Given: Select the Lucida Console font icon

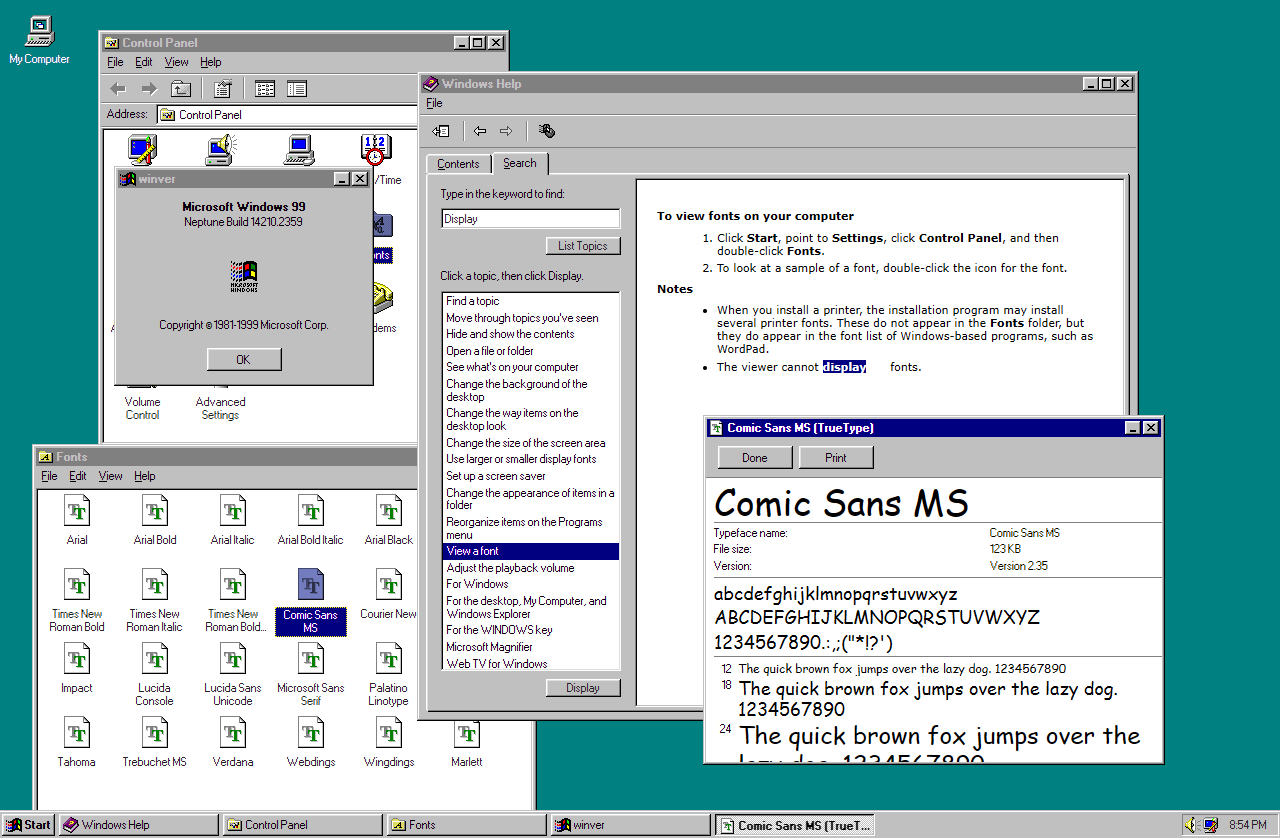Looking at the screenshot, I should click(x=155, y=659).
